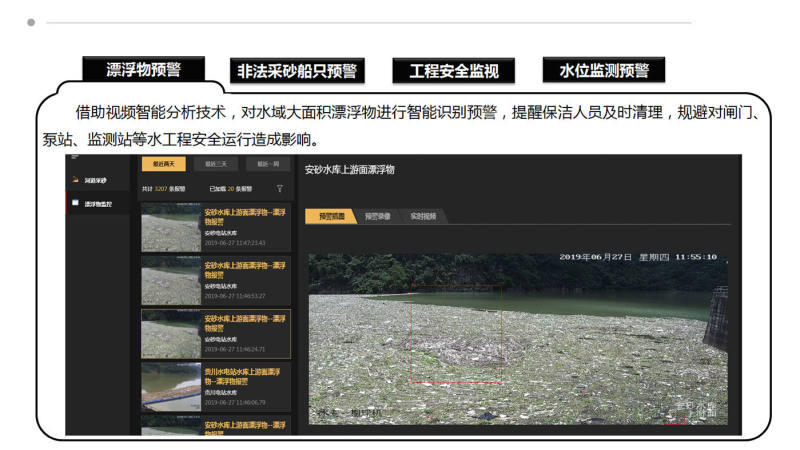Filter alerts by 最近三天

pyautogui.click(x=217, y=165)
